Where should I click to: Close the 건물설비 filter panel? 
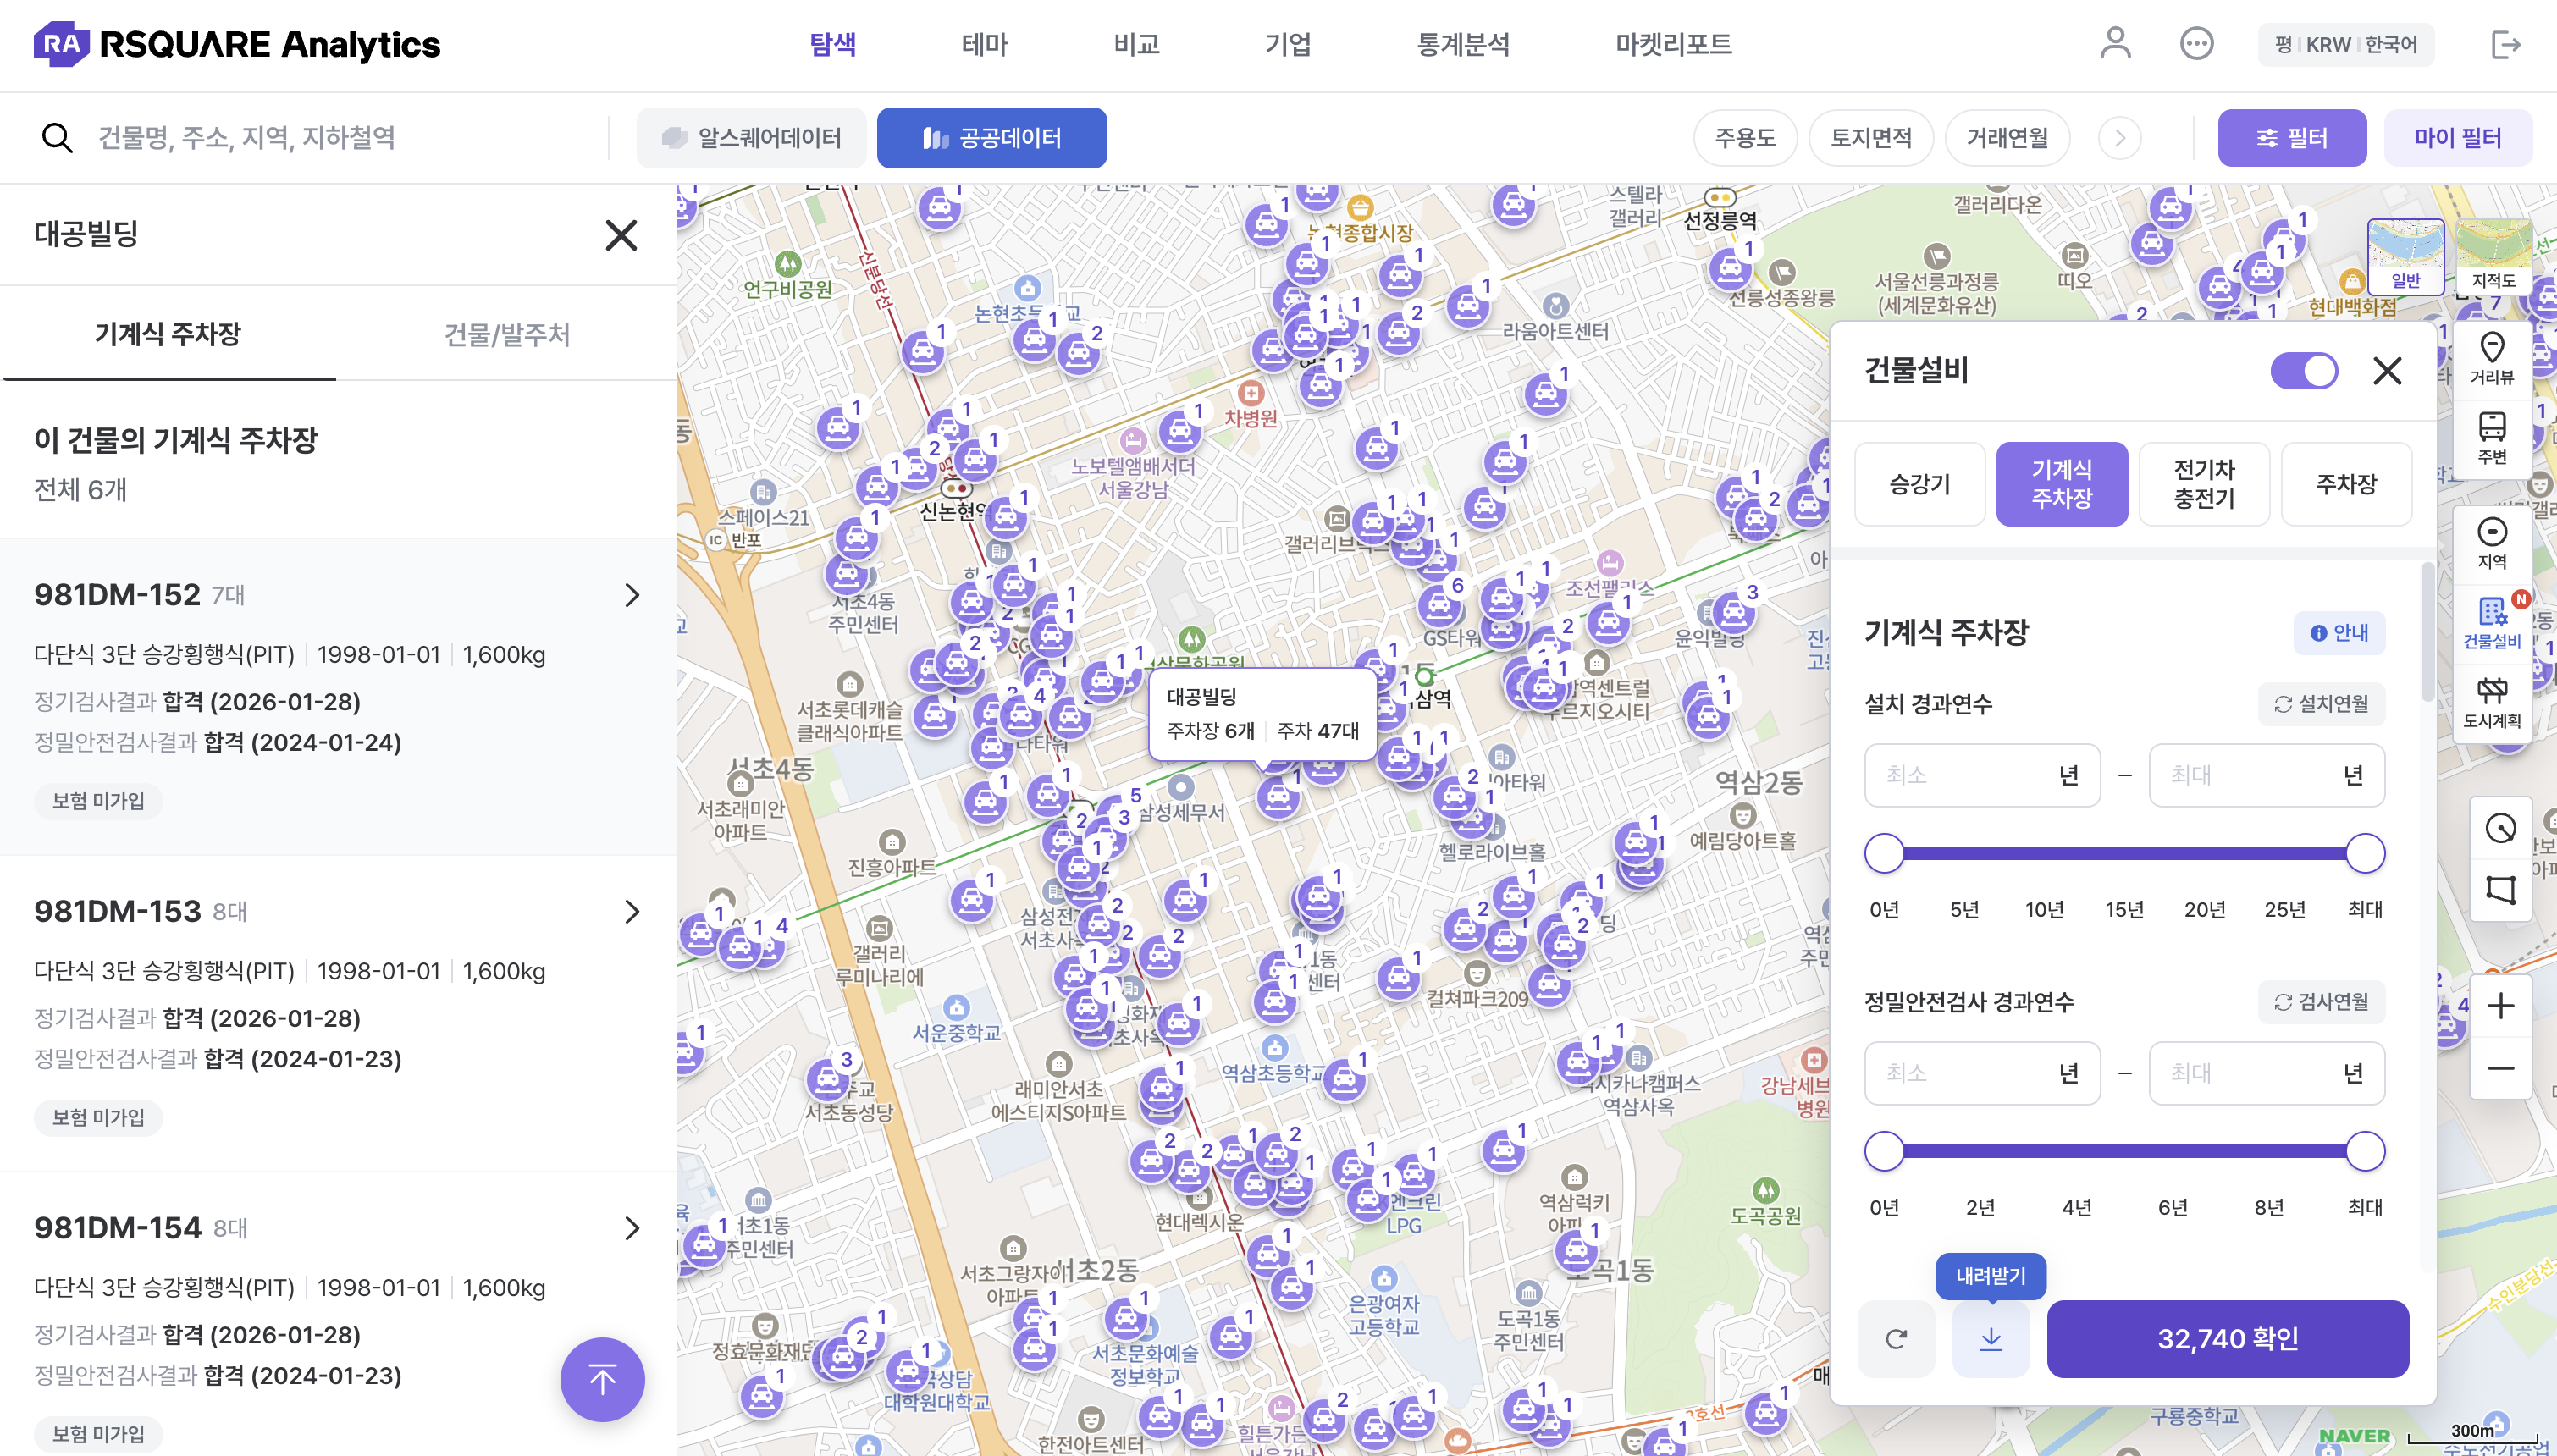point(2387,371)
